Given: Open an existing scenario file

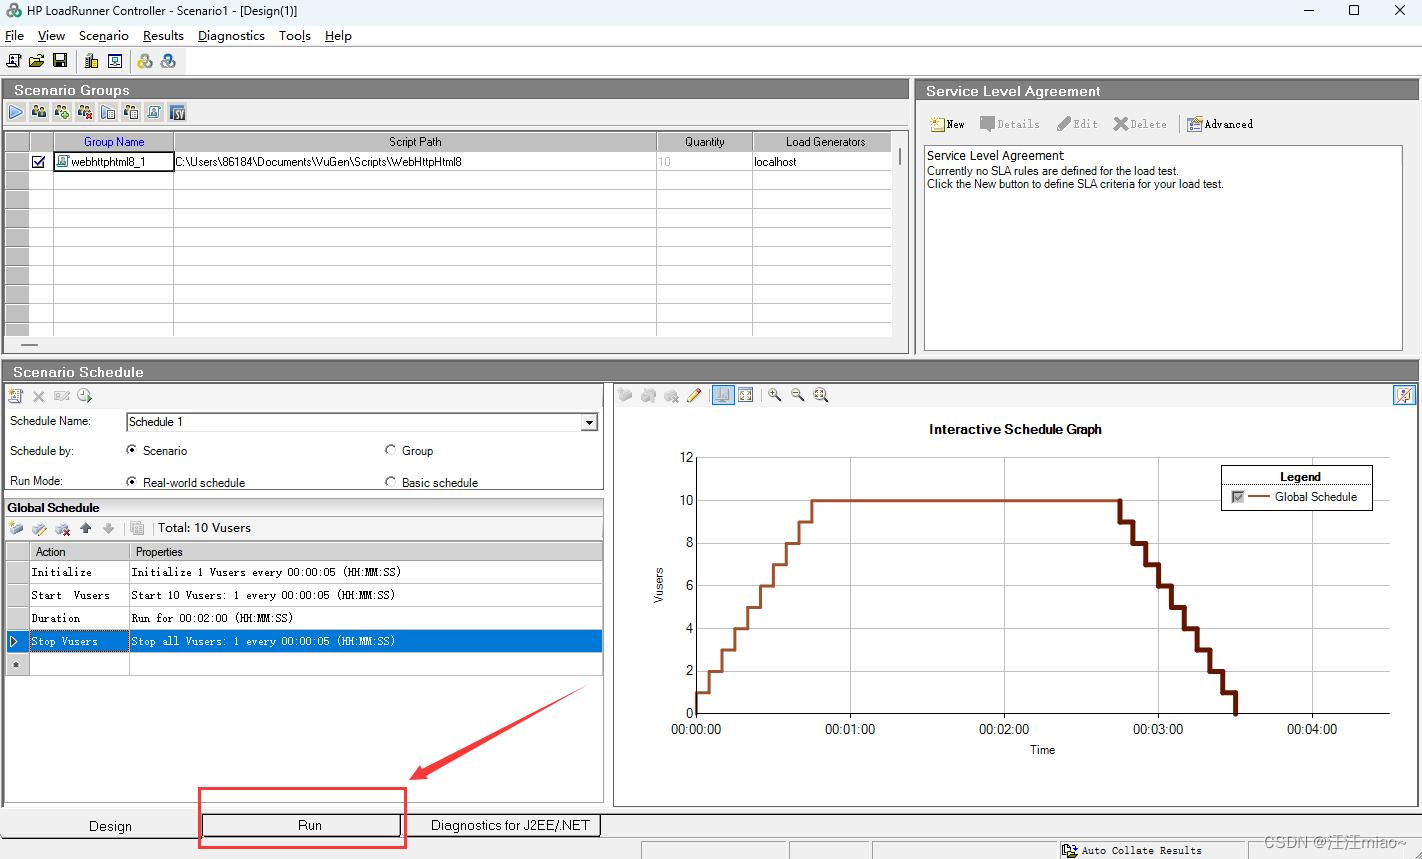Looking at the screenshot, I should (x=37, y=61).
